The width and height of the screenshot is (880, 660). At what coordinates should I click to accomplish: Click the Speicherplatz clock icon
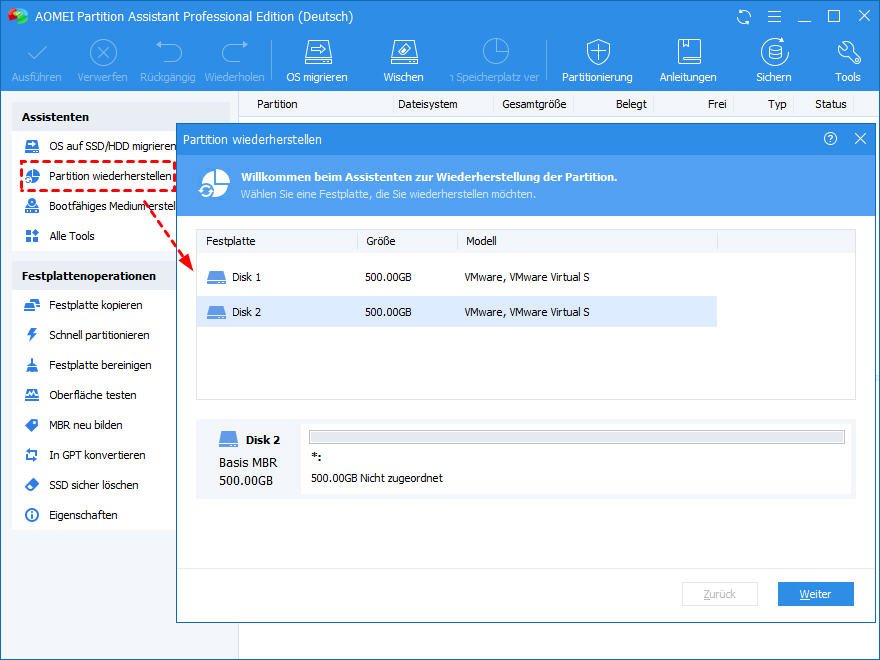[496, 52]
